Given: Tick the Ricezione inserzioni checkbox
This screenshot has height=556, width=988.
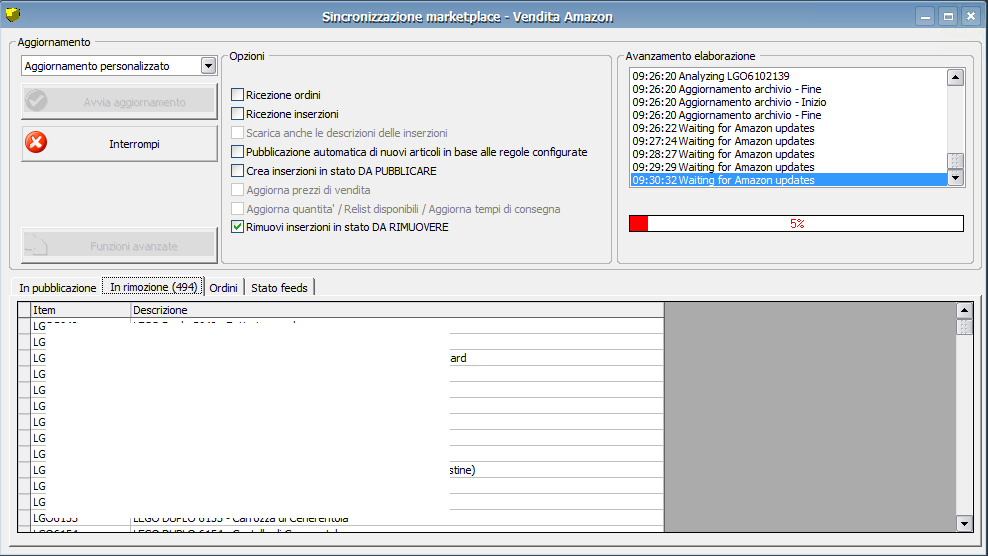Looking at the screenshot, I should [x=238, y=114].
